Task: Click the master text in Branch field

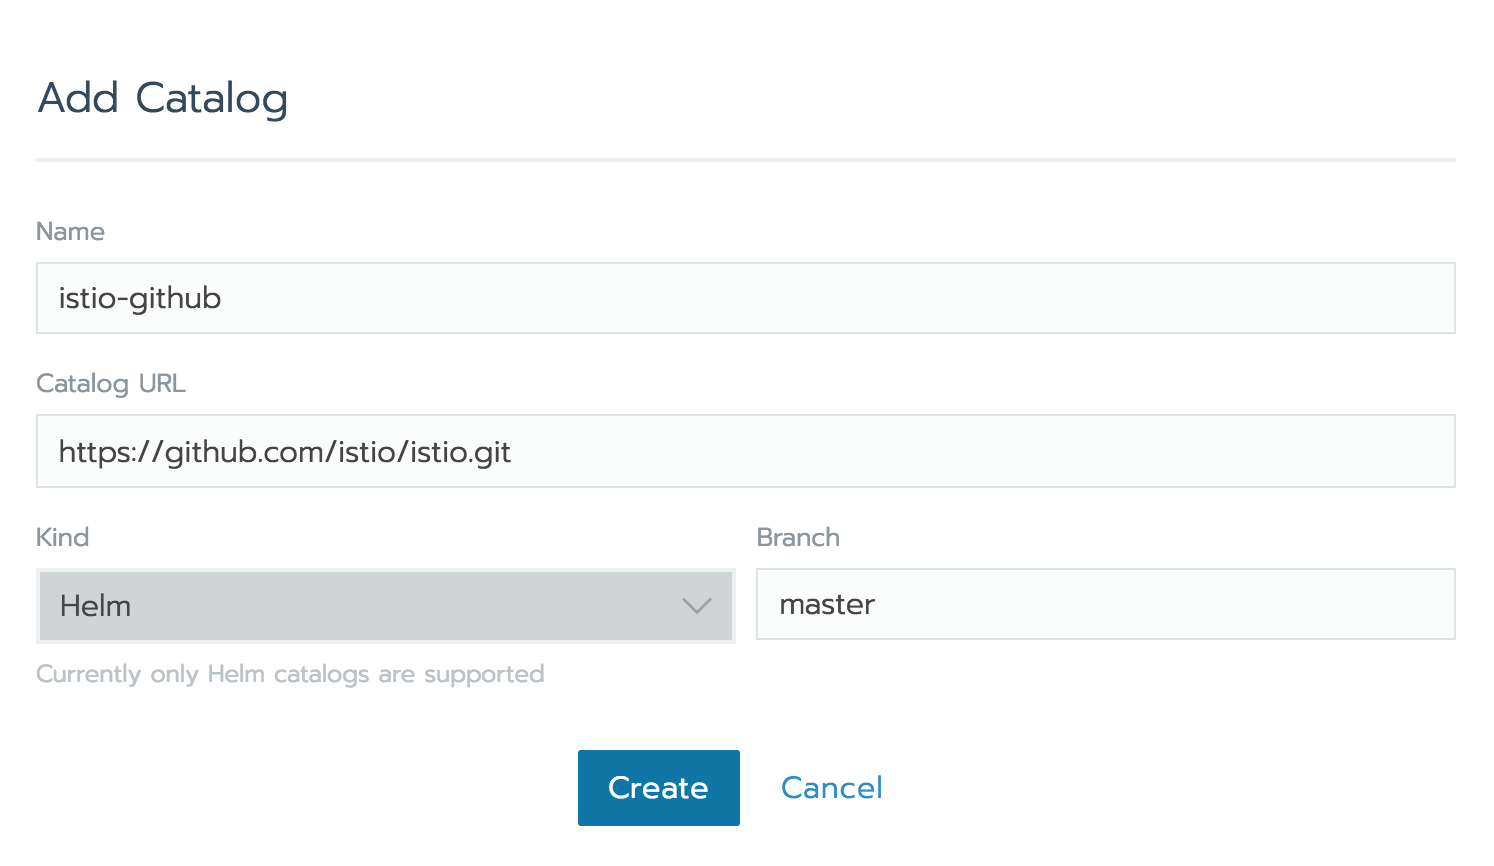Action: [827, 604]
